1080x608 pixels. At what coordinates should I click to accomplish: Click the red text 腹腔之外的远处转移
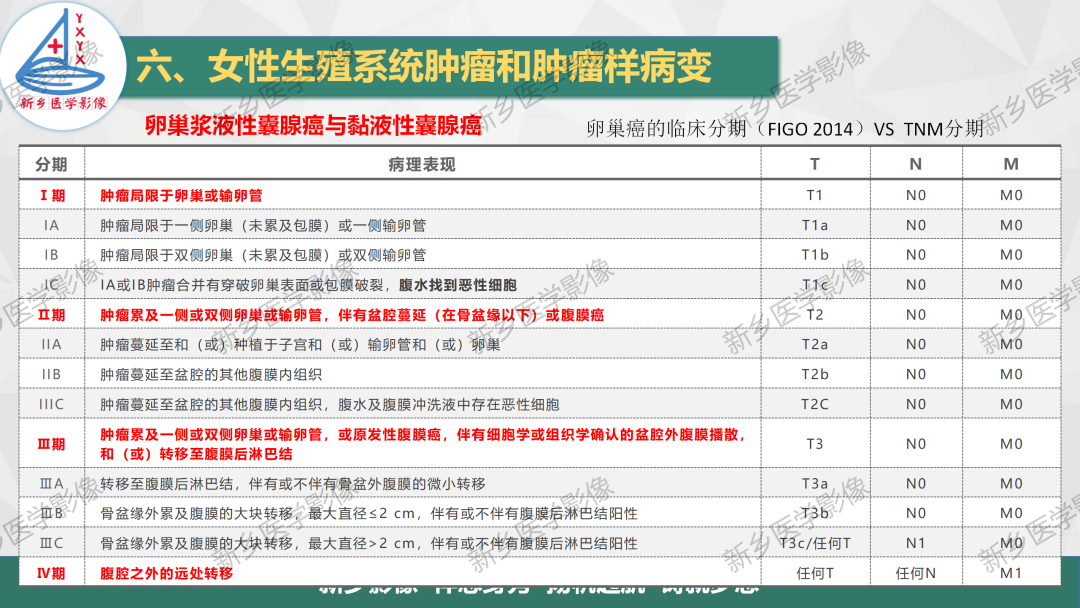tap(167, 573)
